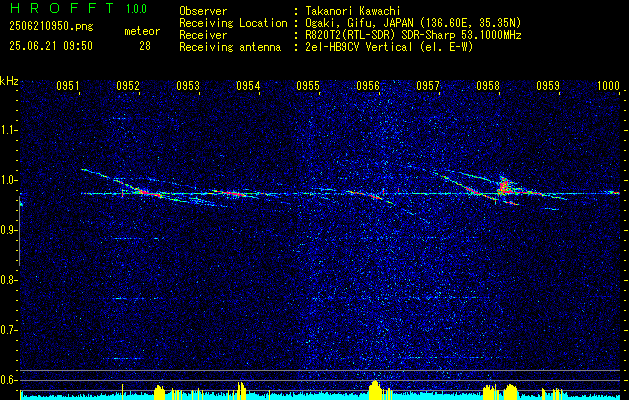The width and height of the screenshot is (629, 400).
Task: Click the Receiving Location label
Action: click(x=233, y=23)
